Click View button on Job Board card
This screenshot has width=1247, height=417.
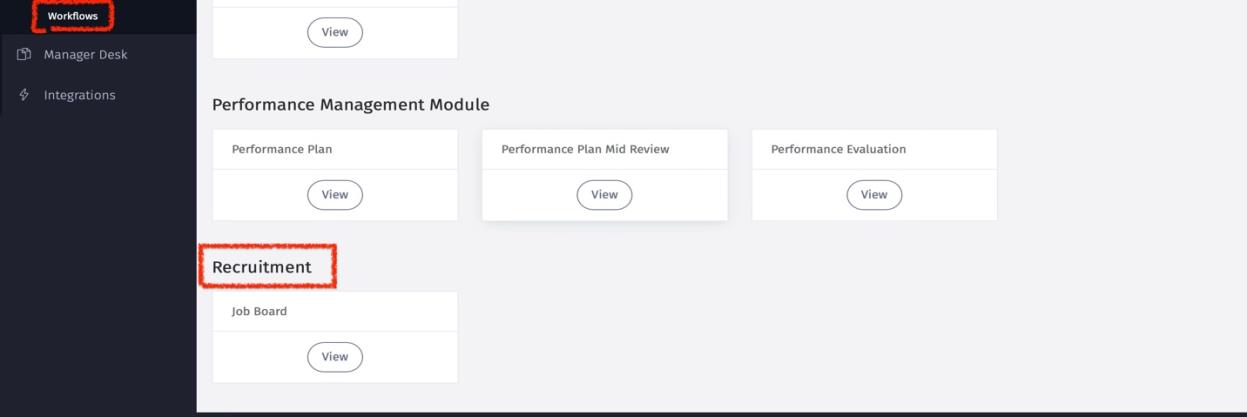pyautogui.click(x=335, y=357)
